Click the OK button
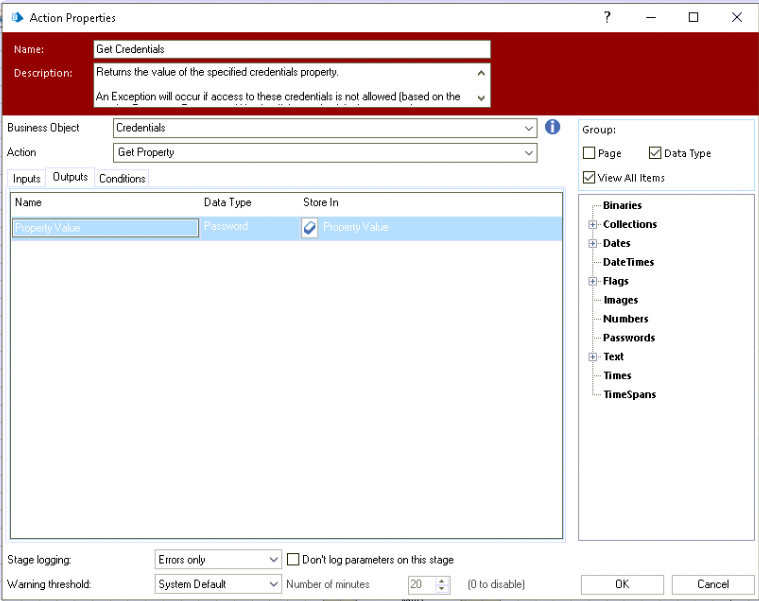Image resolution: width=759 pixels, height=601 pixels. 622,584
